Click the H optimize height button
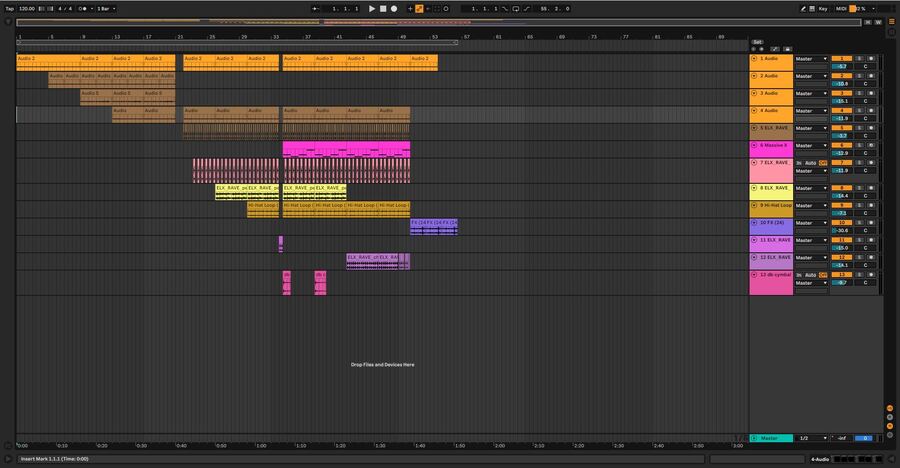900x468 pixels. (868, 22)
